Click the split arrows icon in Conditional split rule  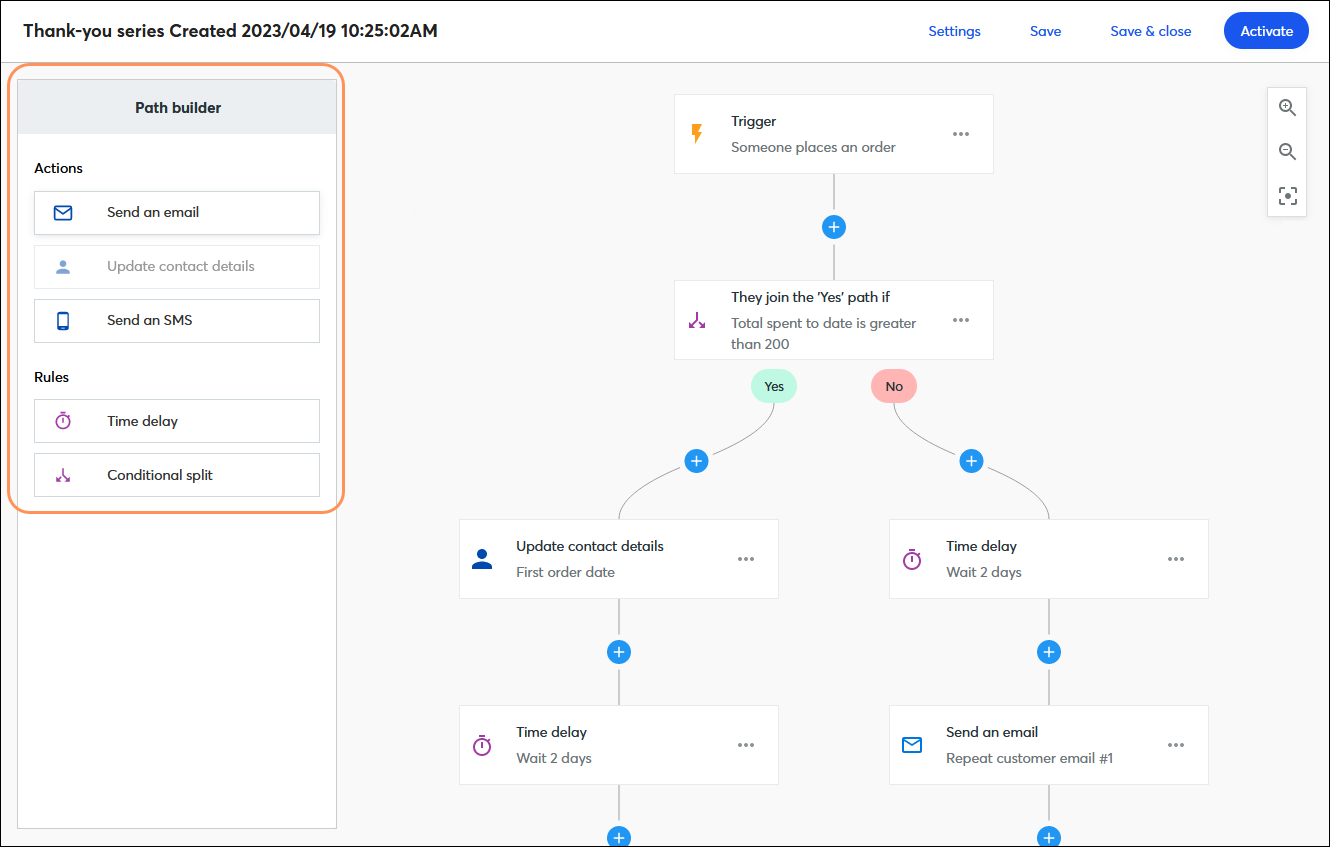(63, 475)
